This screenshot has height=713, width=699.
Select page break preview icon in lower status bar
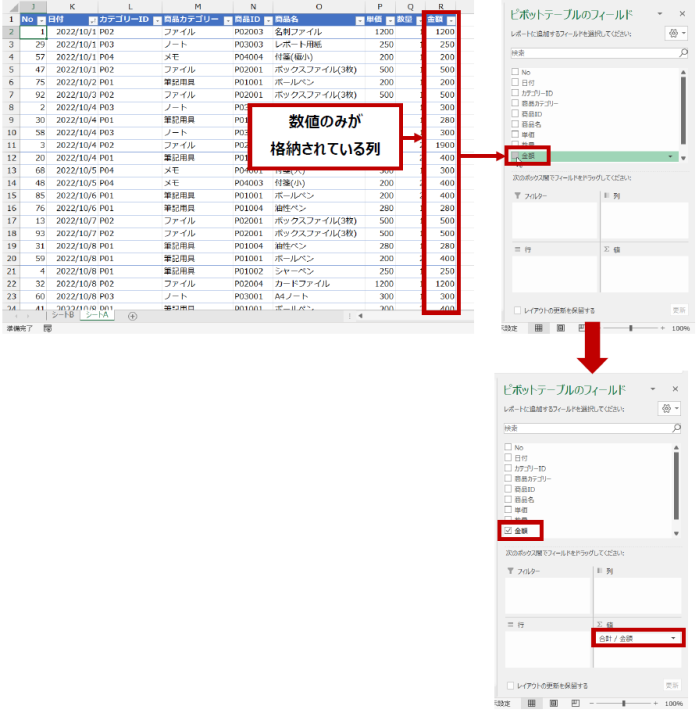[x=574, y=703]
